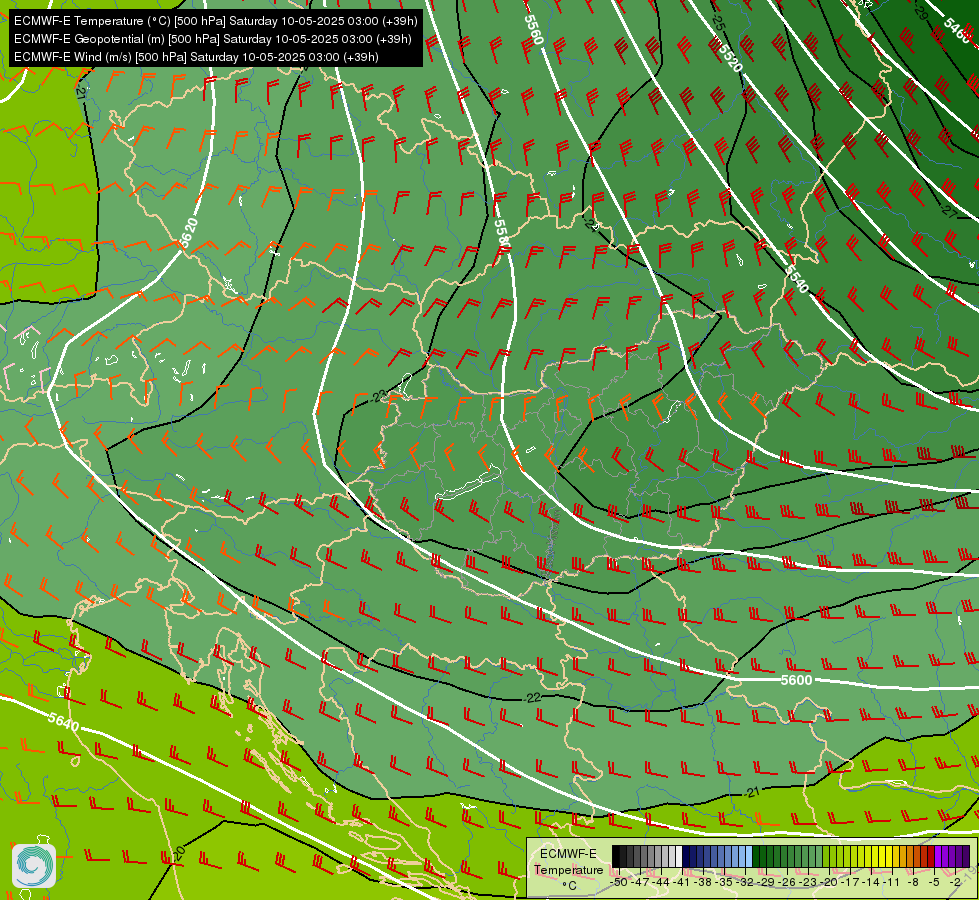Viewport: 979px width, 900px height.
Task: Click the 5600 geopotential contour label
Action: [x=797, y=680]
